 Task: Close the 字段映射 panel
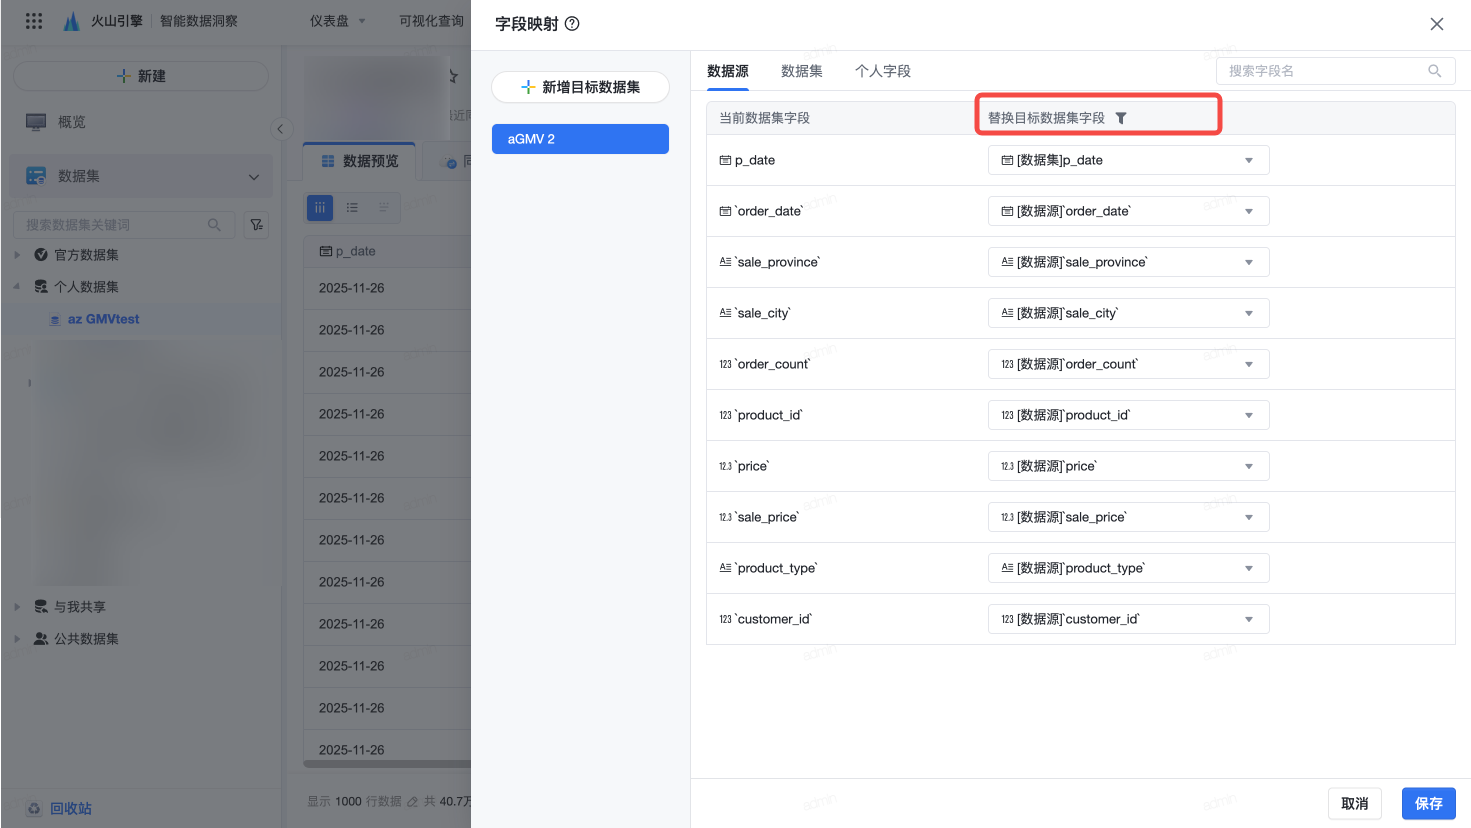click(x=1436, y=24)
